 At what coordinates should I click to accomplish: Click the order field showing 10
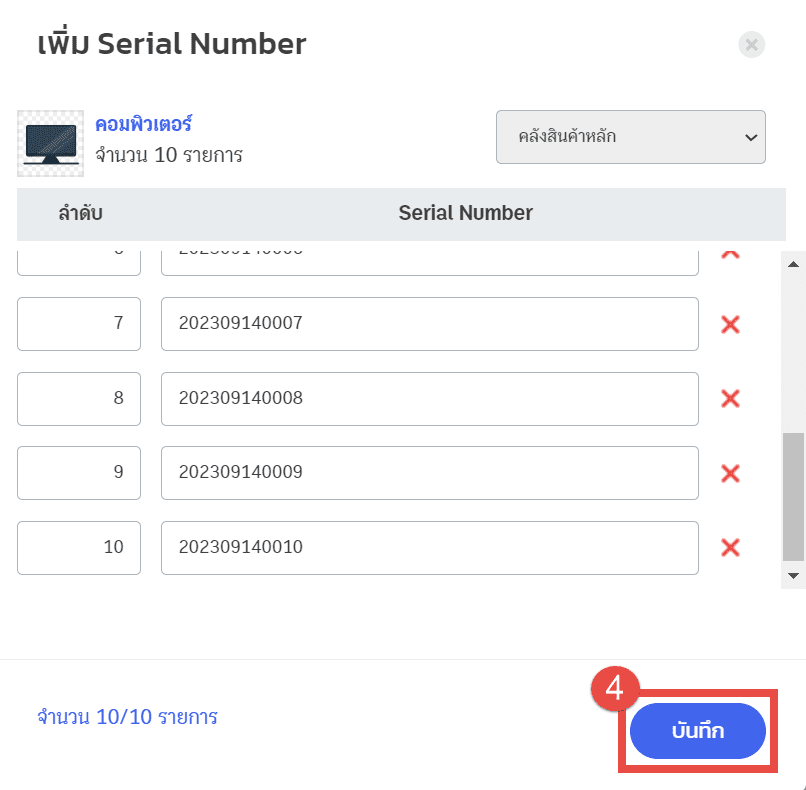(79, 548)
